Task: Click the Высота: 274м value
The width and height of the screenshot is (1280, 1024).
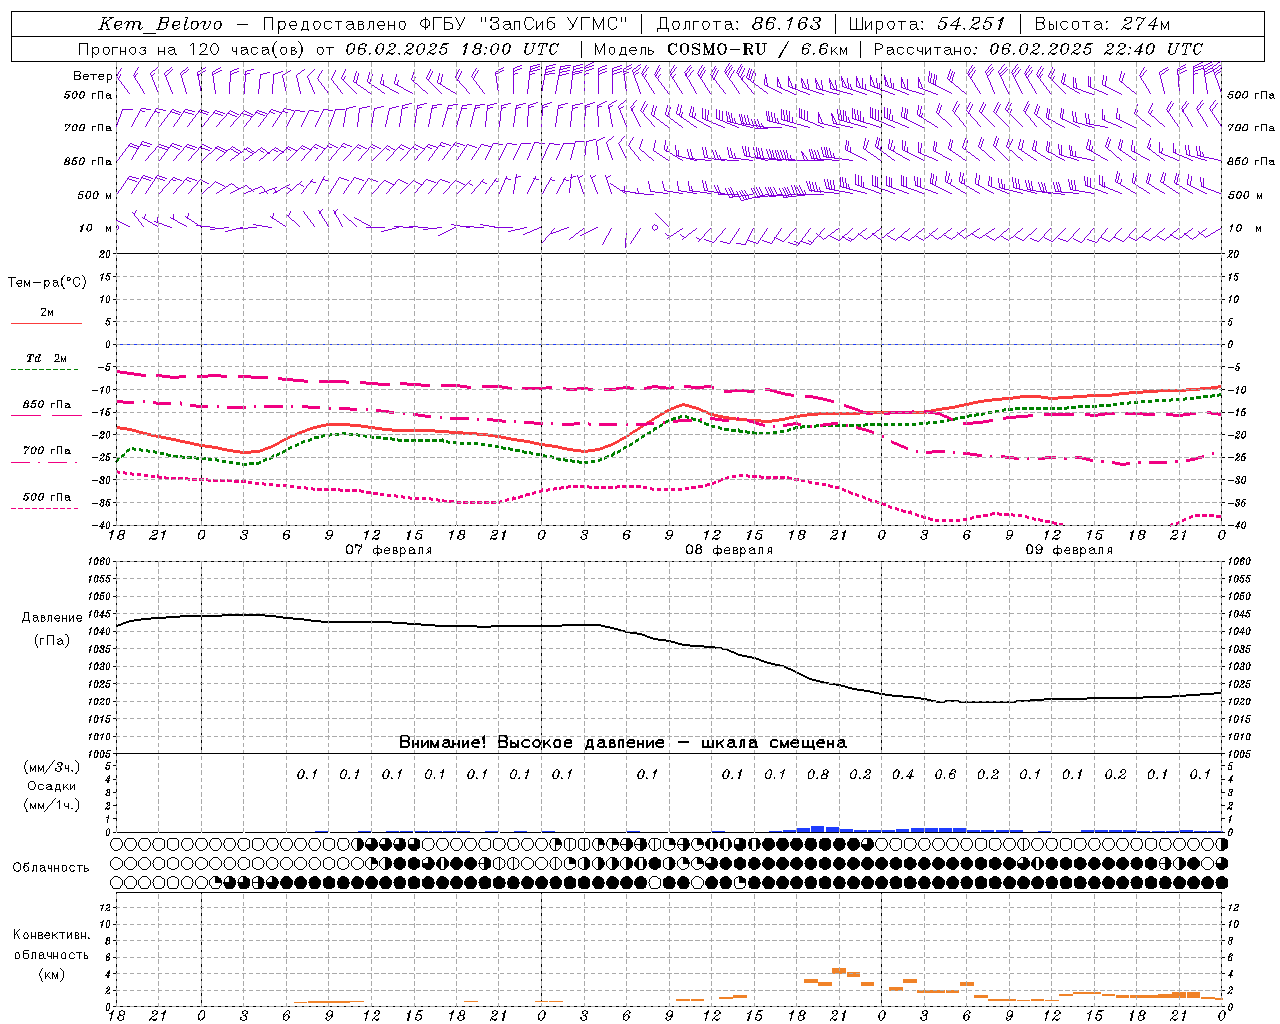Action: click(1102, 24)
